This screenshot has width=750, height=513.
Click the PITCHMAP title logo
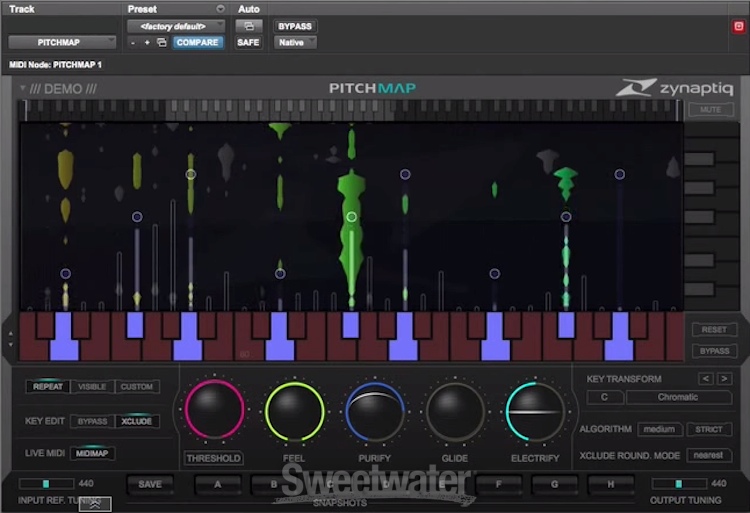coord(373,88)
